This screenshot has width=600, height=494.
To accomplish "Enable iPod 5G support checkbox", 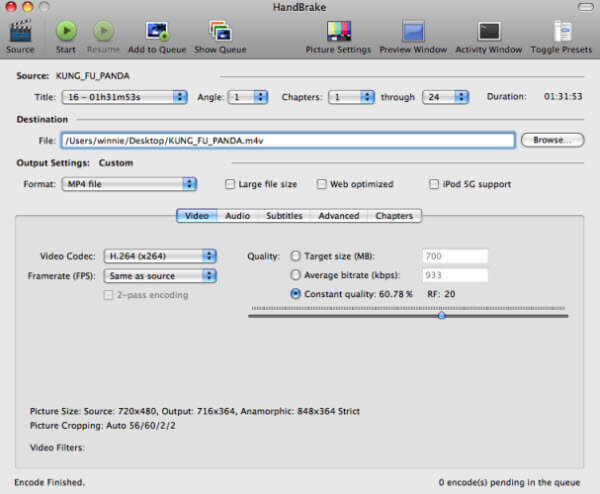I will coord(434,184).
